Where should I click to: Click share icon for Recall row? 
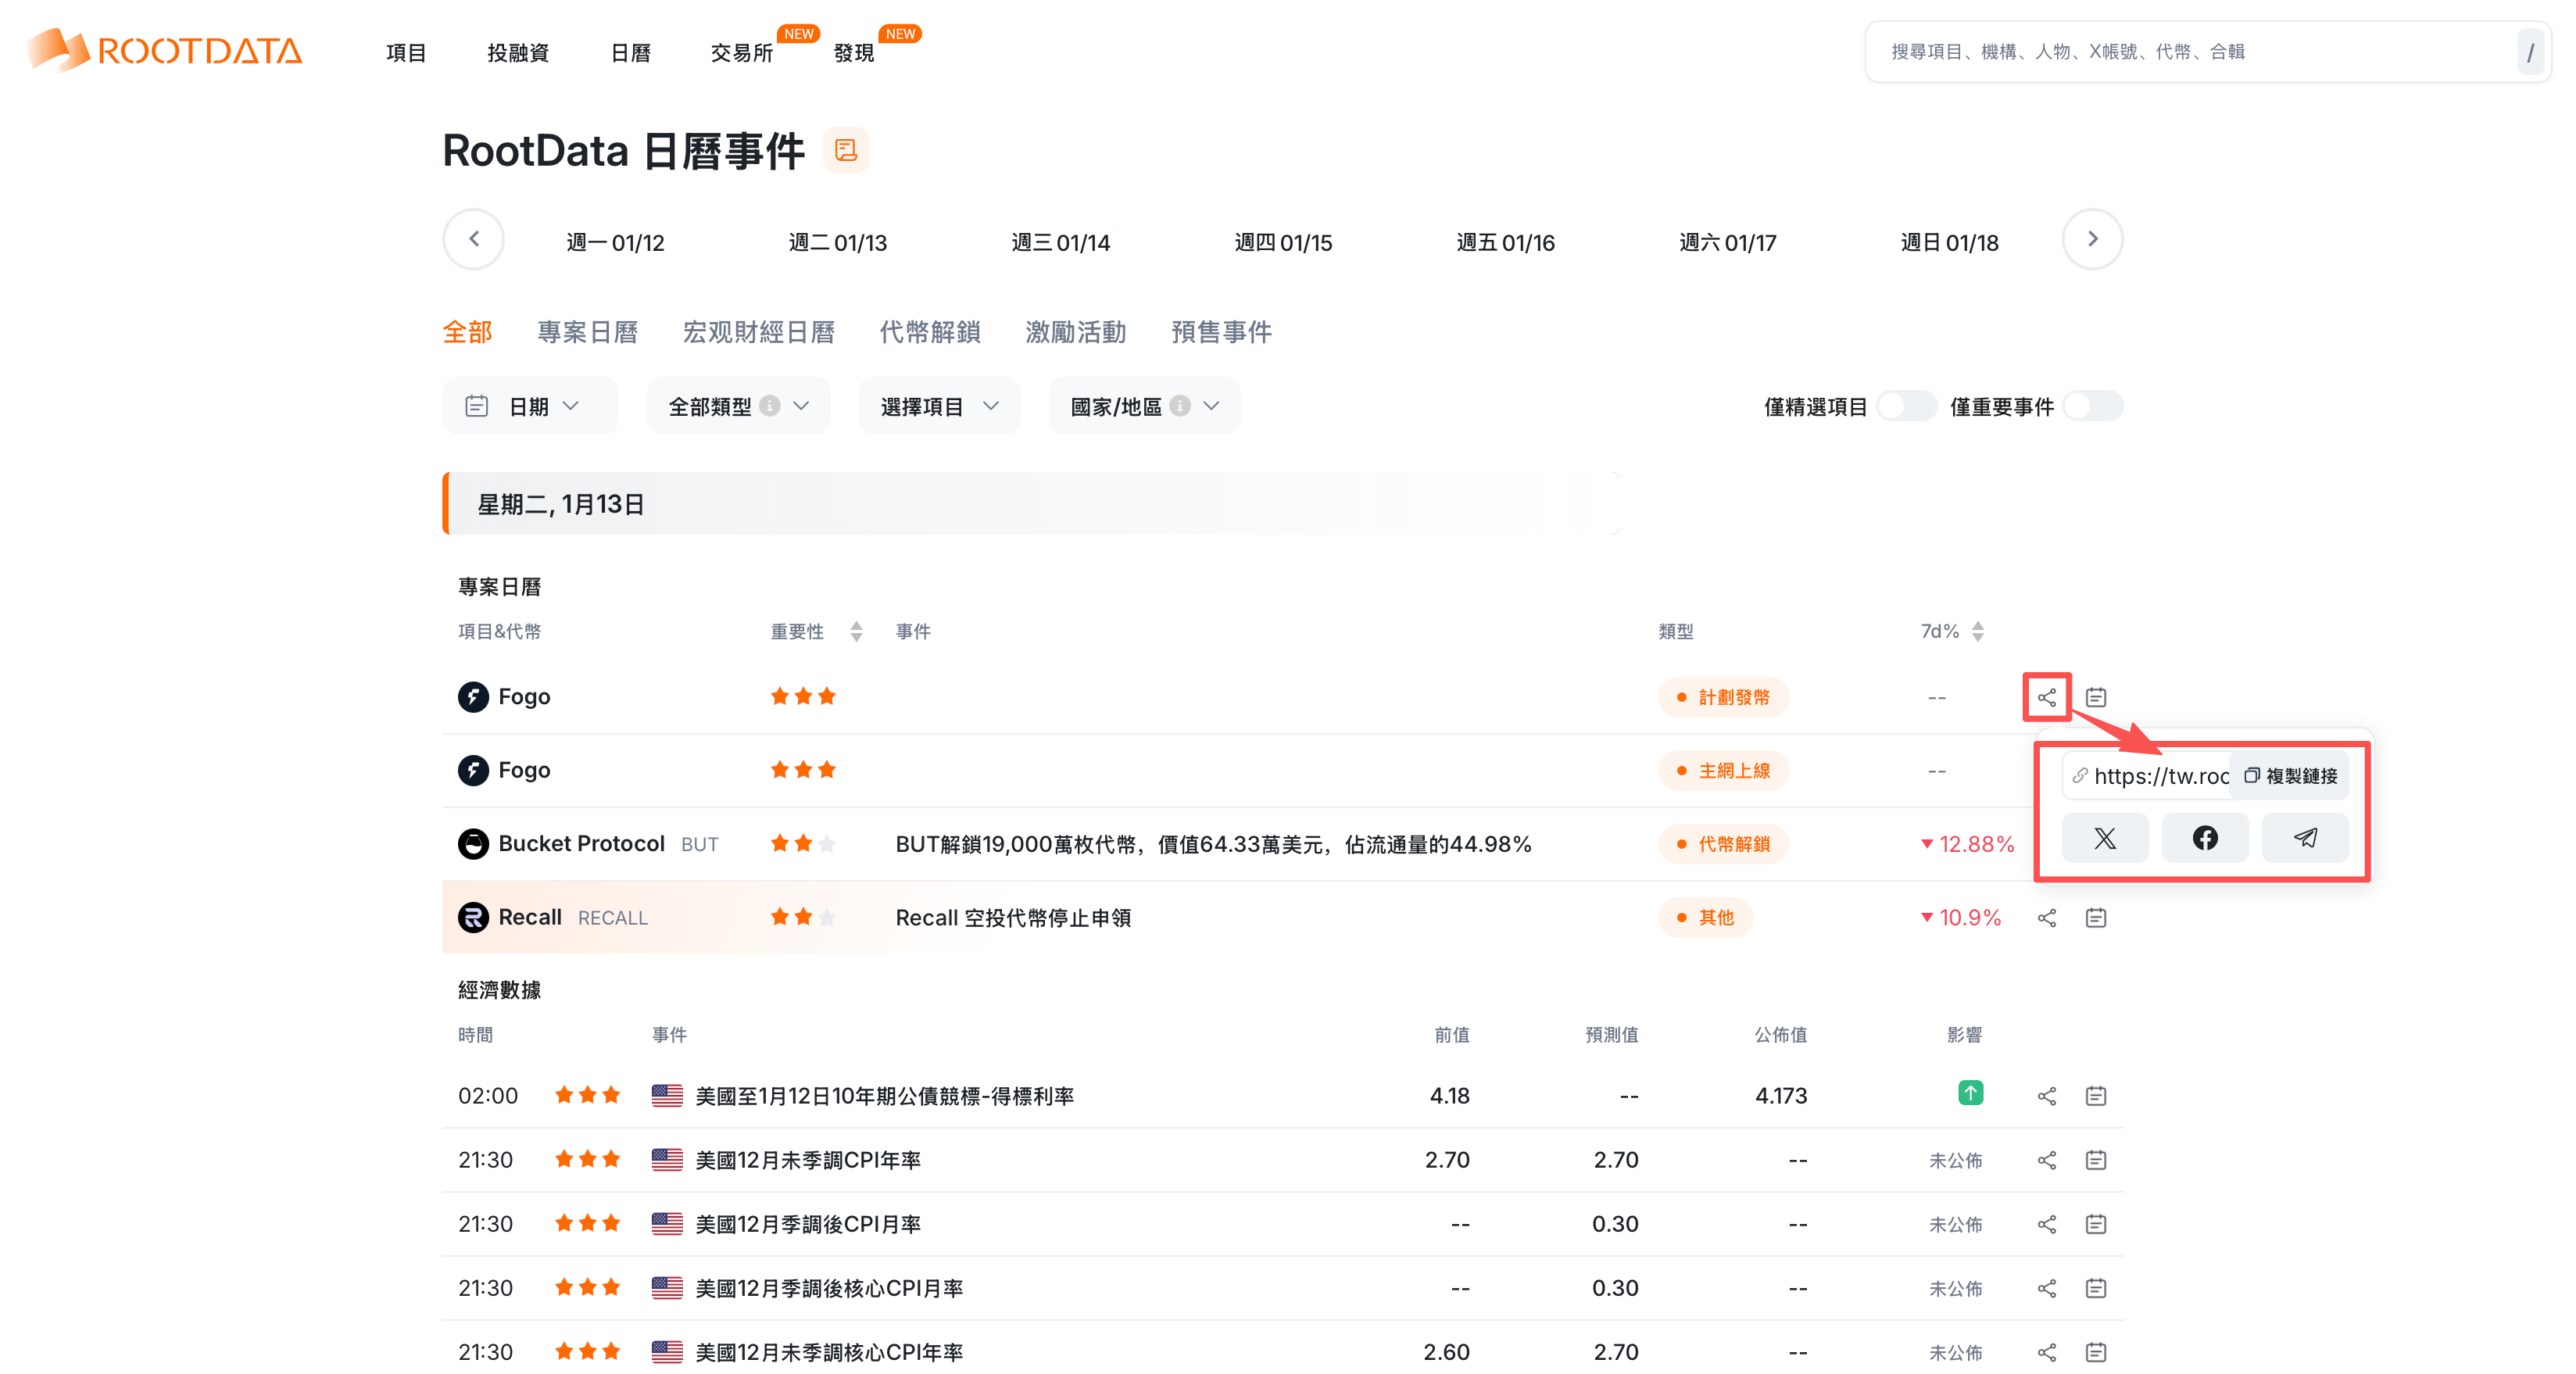[x=2046, y=918]
